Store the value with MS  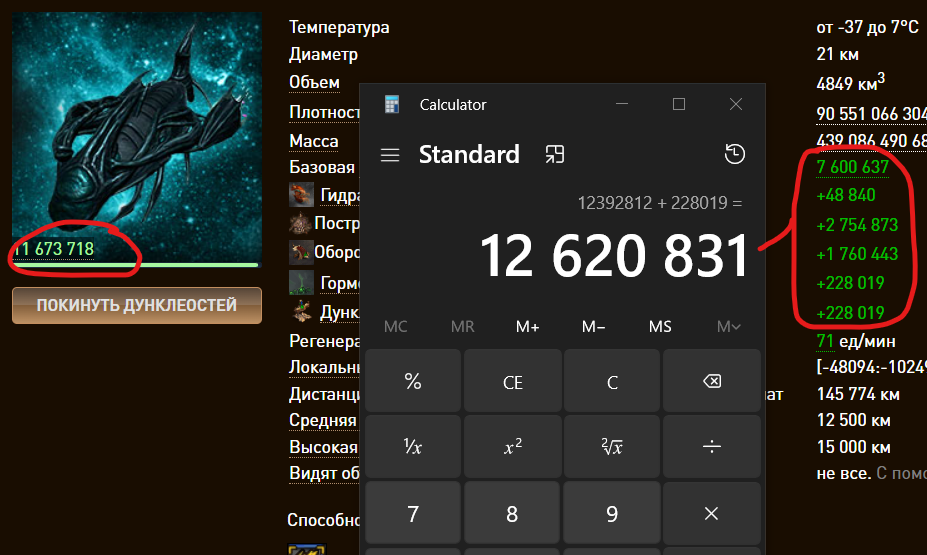(660, 327)
